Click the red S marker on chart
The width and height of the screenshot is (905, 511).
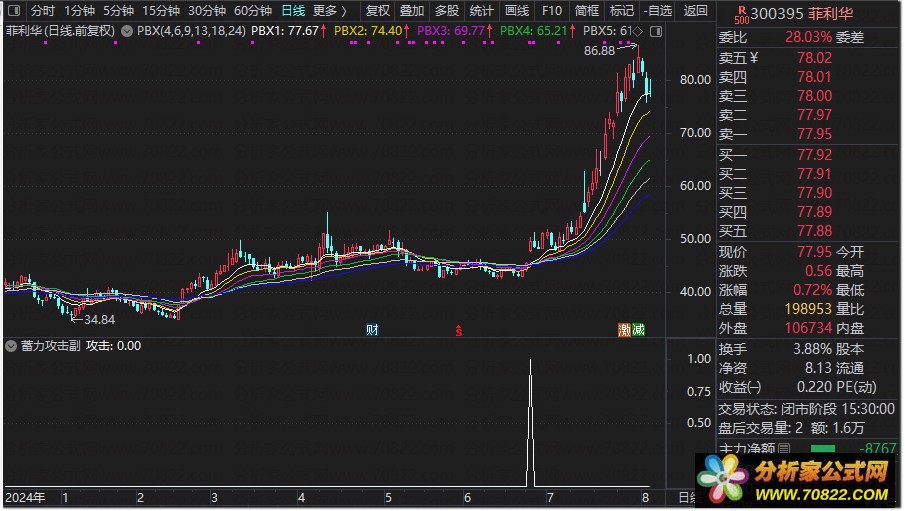tap(458, 330)
